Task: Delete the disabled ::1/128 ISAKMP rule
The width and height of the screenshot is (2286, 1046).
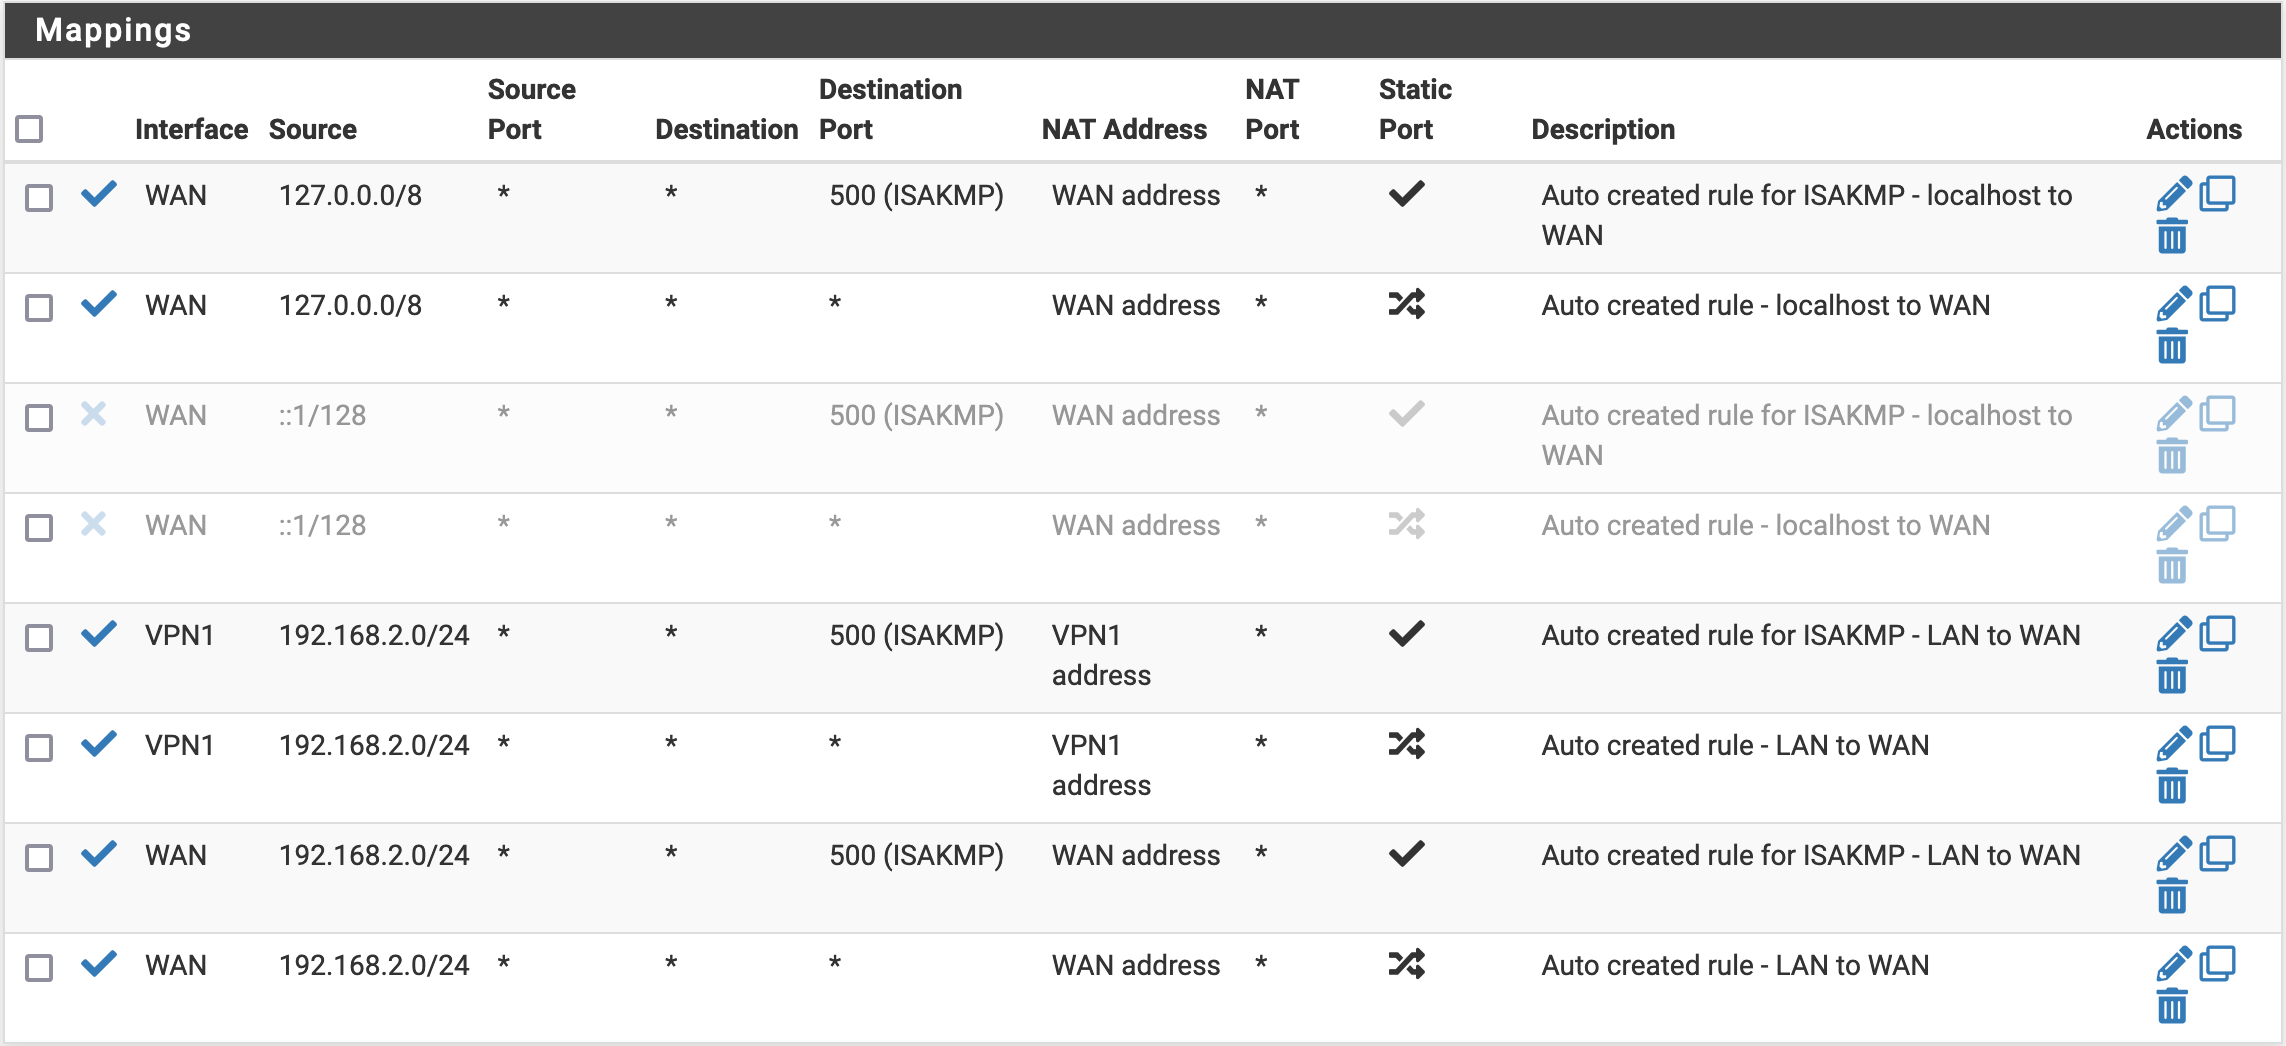Action: pos(2172,457)
